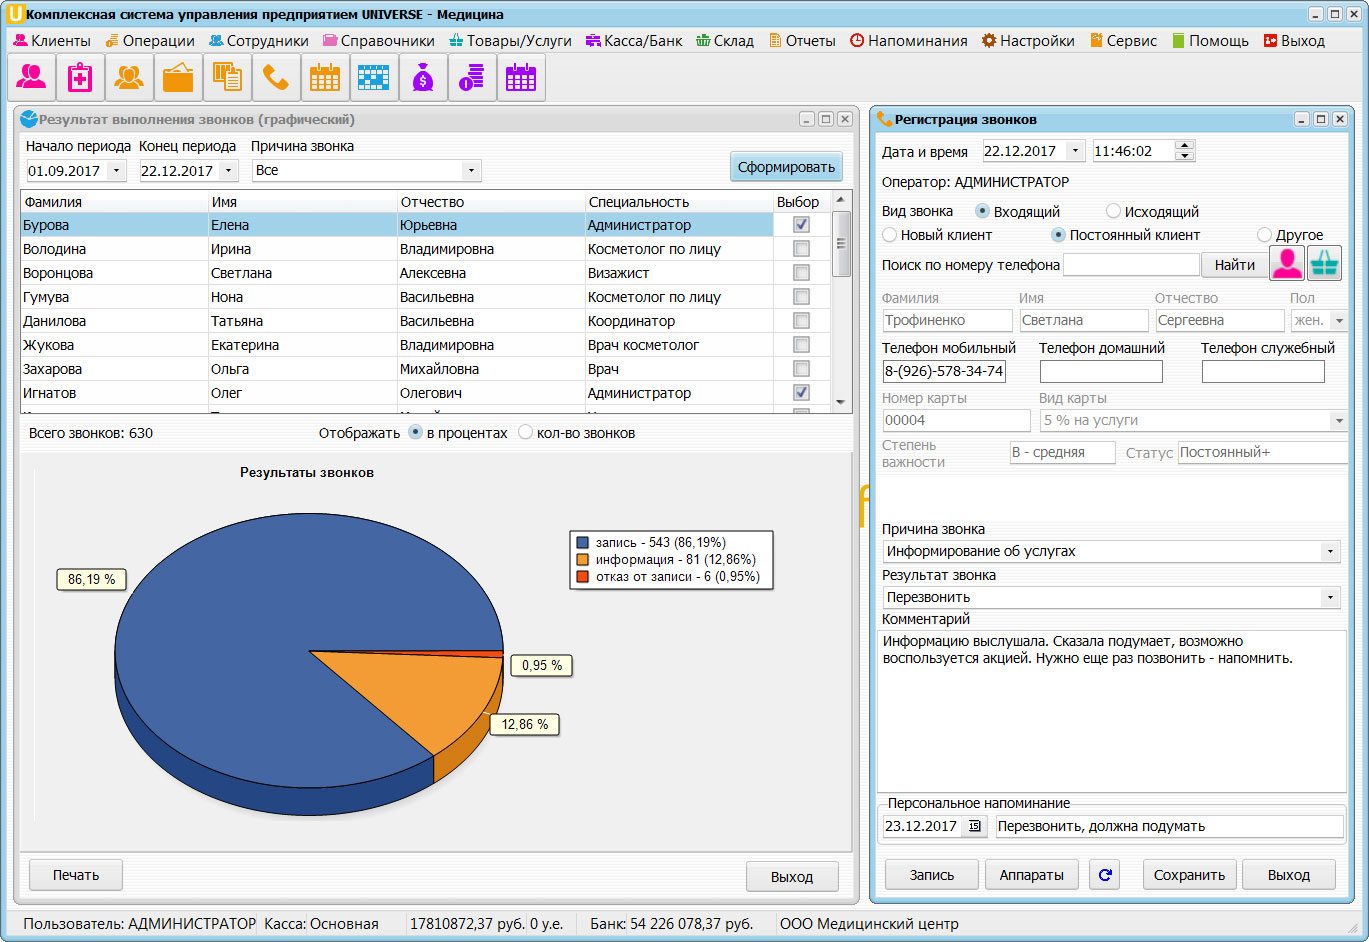1369x942 pixels.
Task: Expand the 'Информирование об услугах' reason dropdown
Action: (1330, 551)
